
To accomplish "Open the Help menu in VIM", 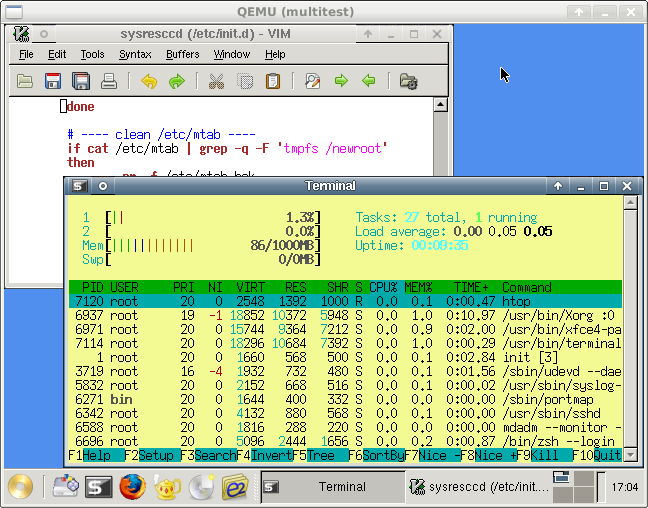I will pyautogui.click(x=275, y=54).
